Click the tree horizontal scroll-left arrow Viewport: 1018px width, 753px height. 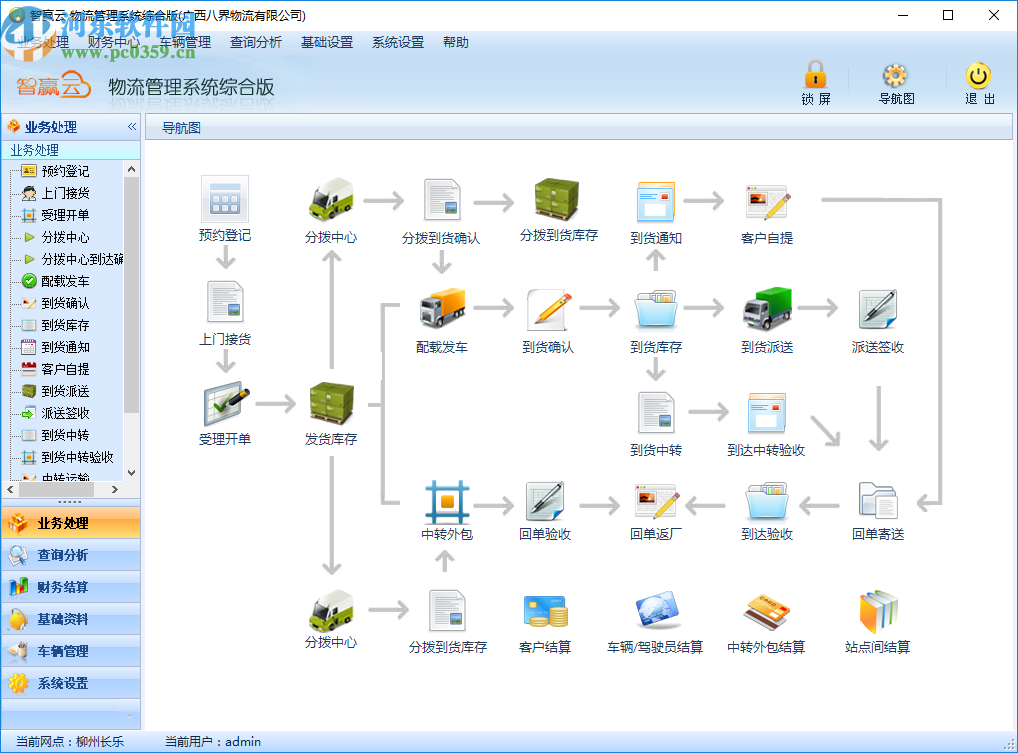coord(10,489)
